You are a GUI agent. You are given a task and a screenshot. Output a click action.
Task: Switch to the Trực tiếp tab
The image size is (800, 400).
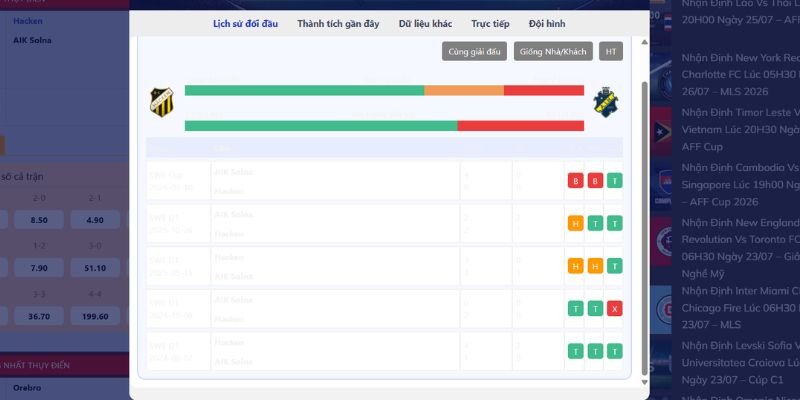pyautogui.click(x=490, y=24)
